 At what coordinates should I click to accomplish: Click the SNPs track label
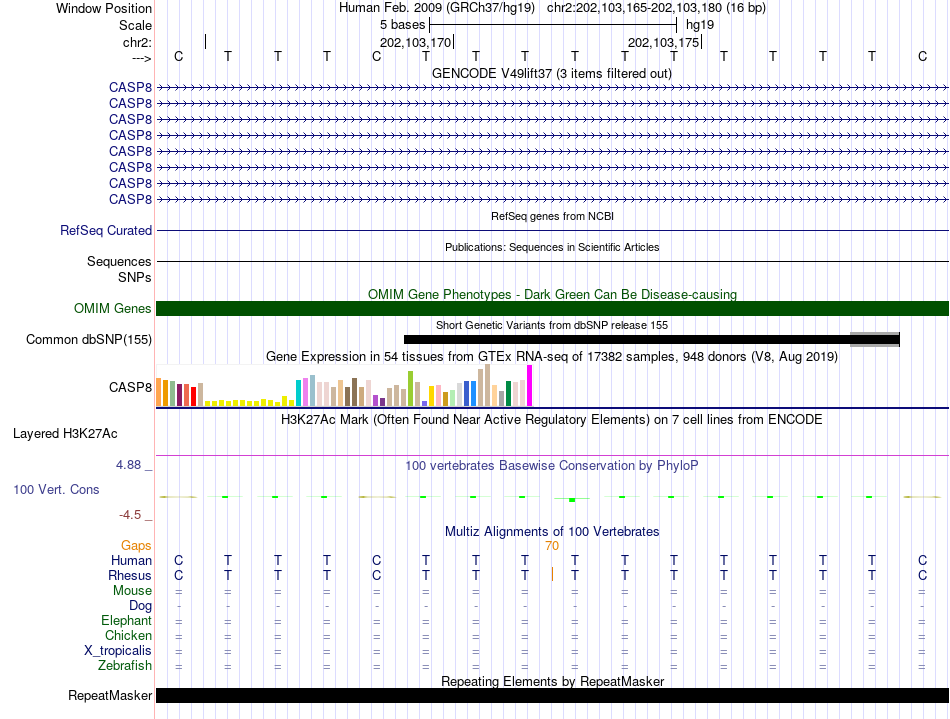tap(135, 277)
